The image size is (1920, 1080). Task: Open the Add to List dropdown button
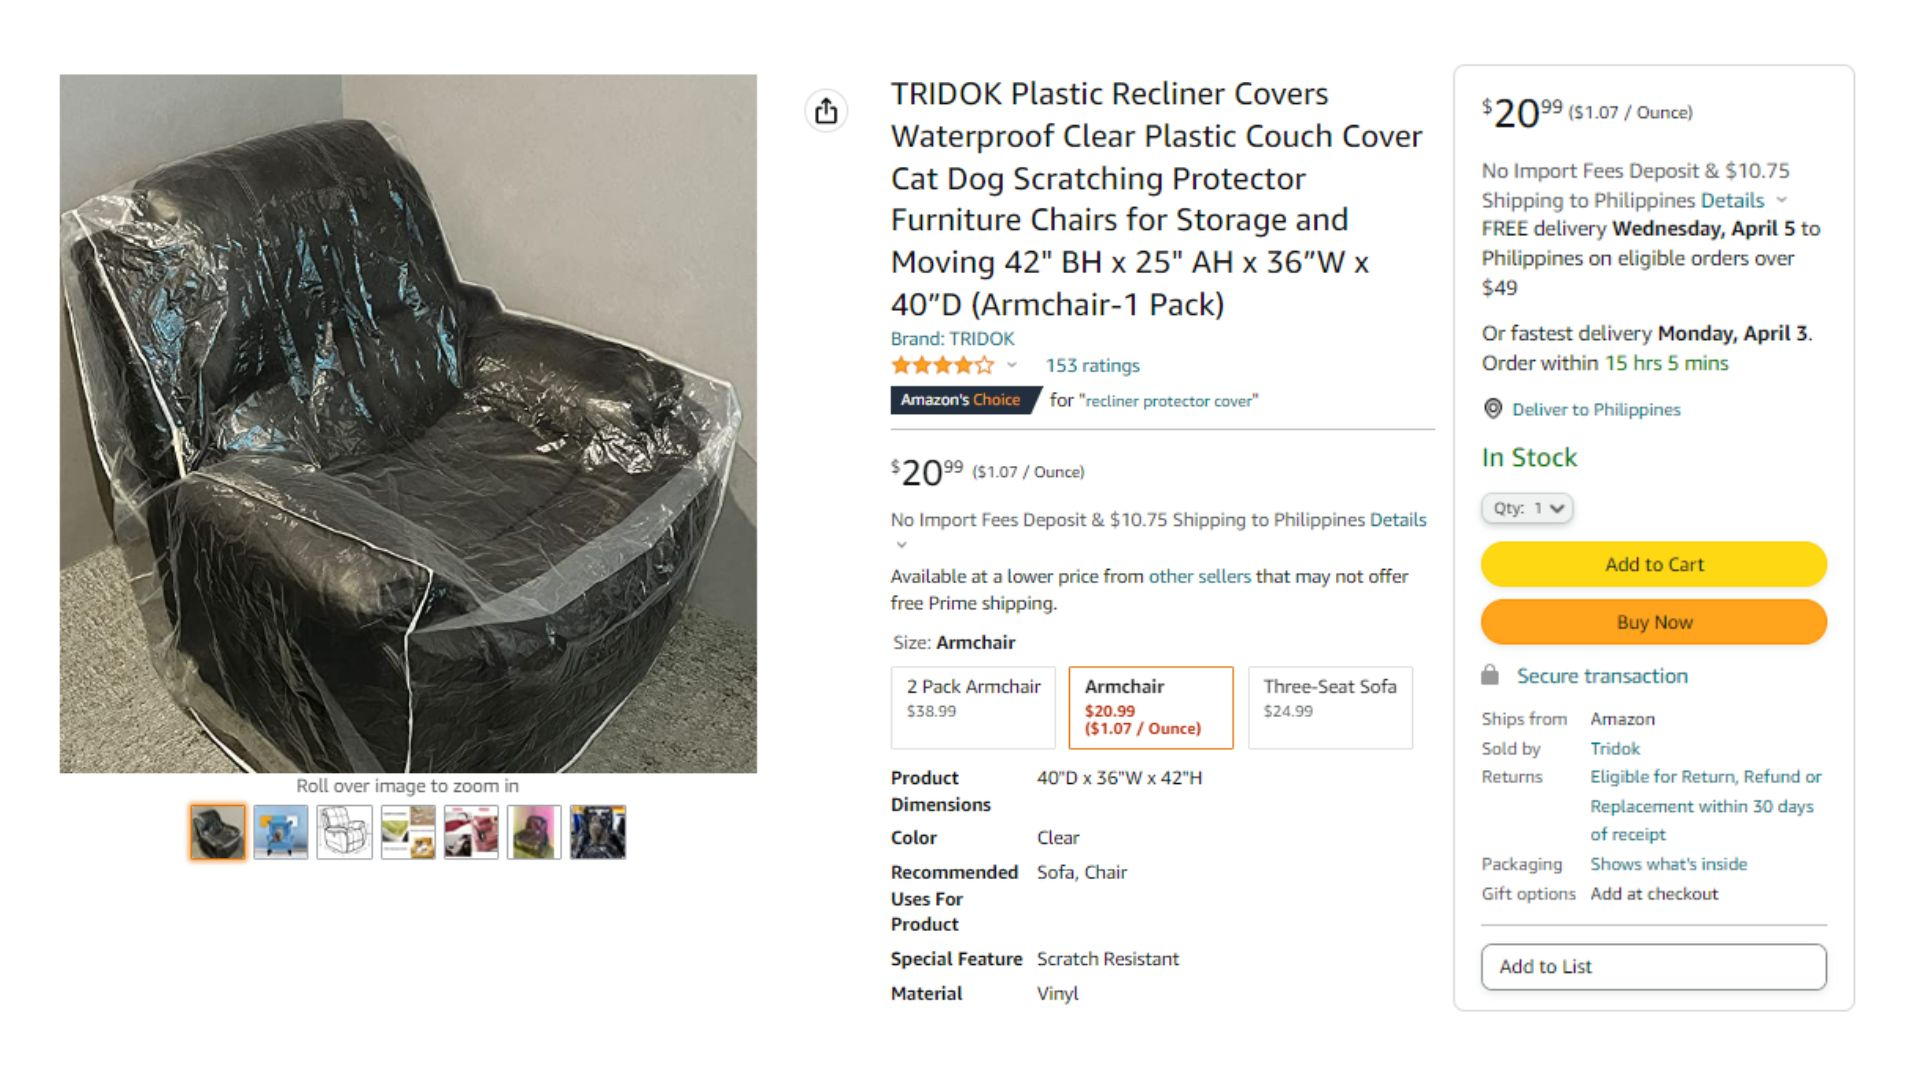point(1654,967)
